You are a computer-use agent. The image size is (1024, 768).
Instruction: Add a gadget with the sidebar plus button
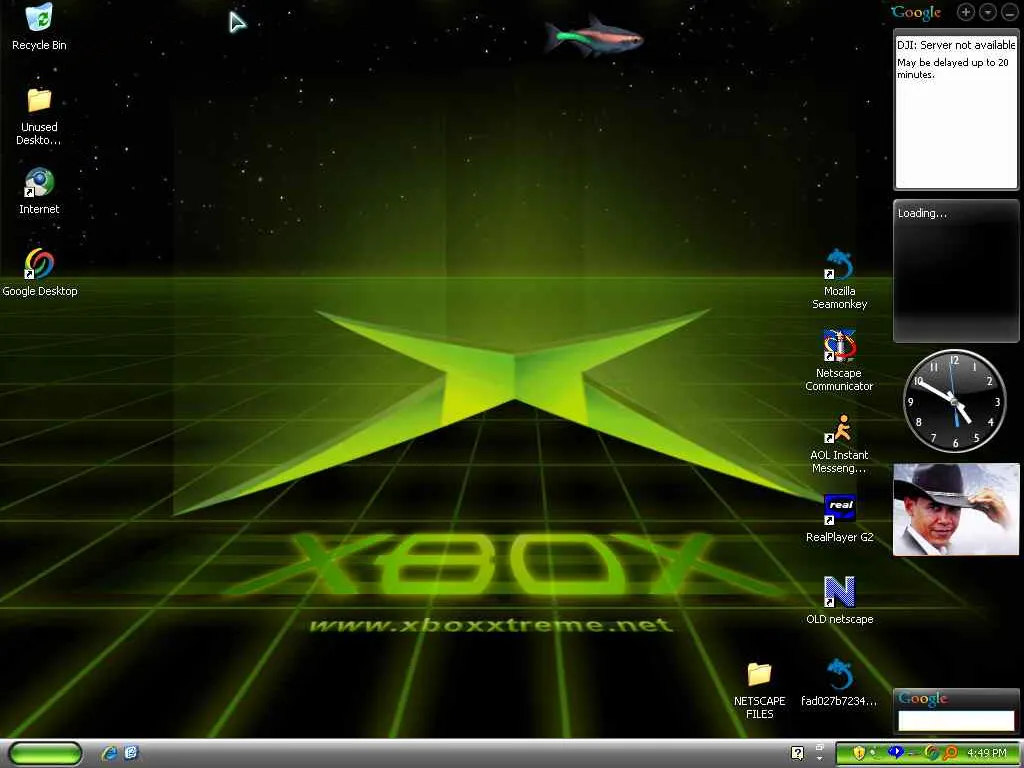point(966,12)
